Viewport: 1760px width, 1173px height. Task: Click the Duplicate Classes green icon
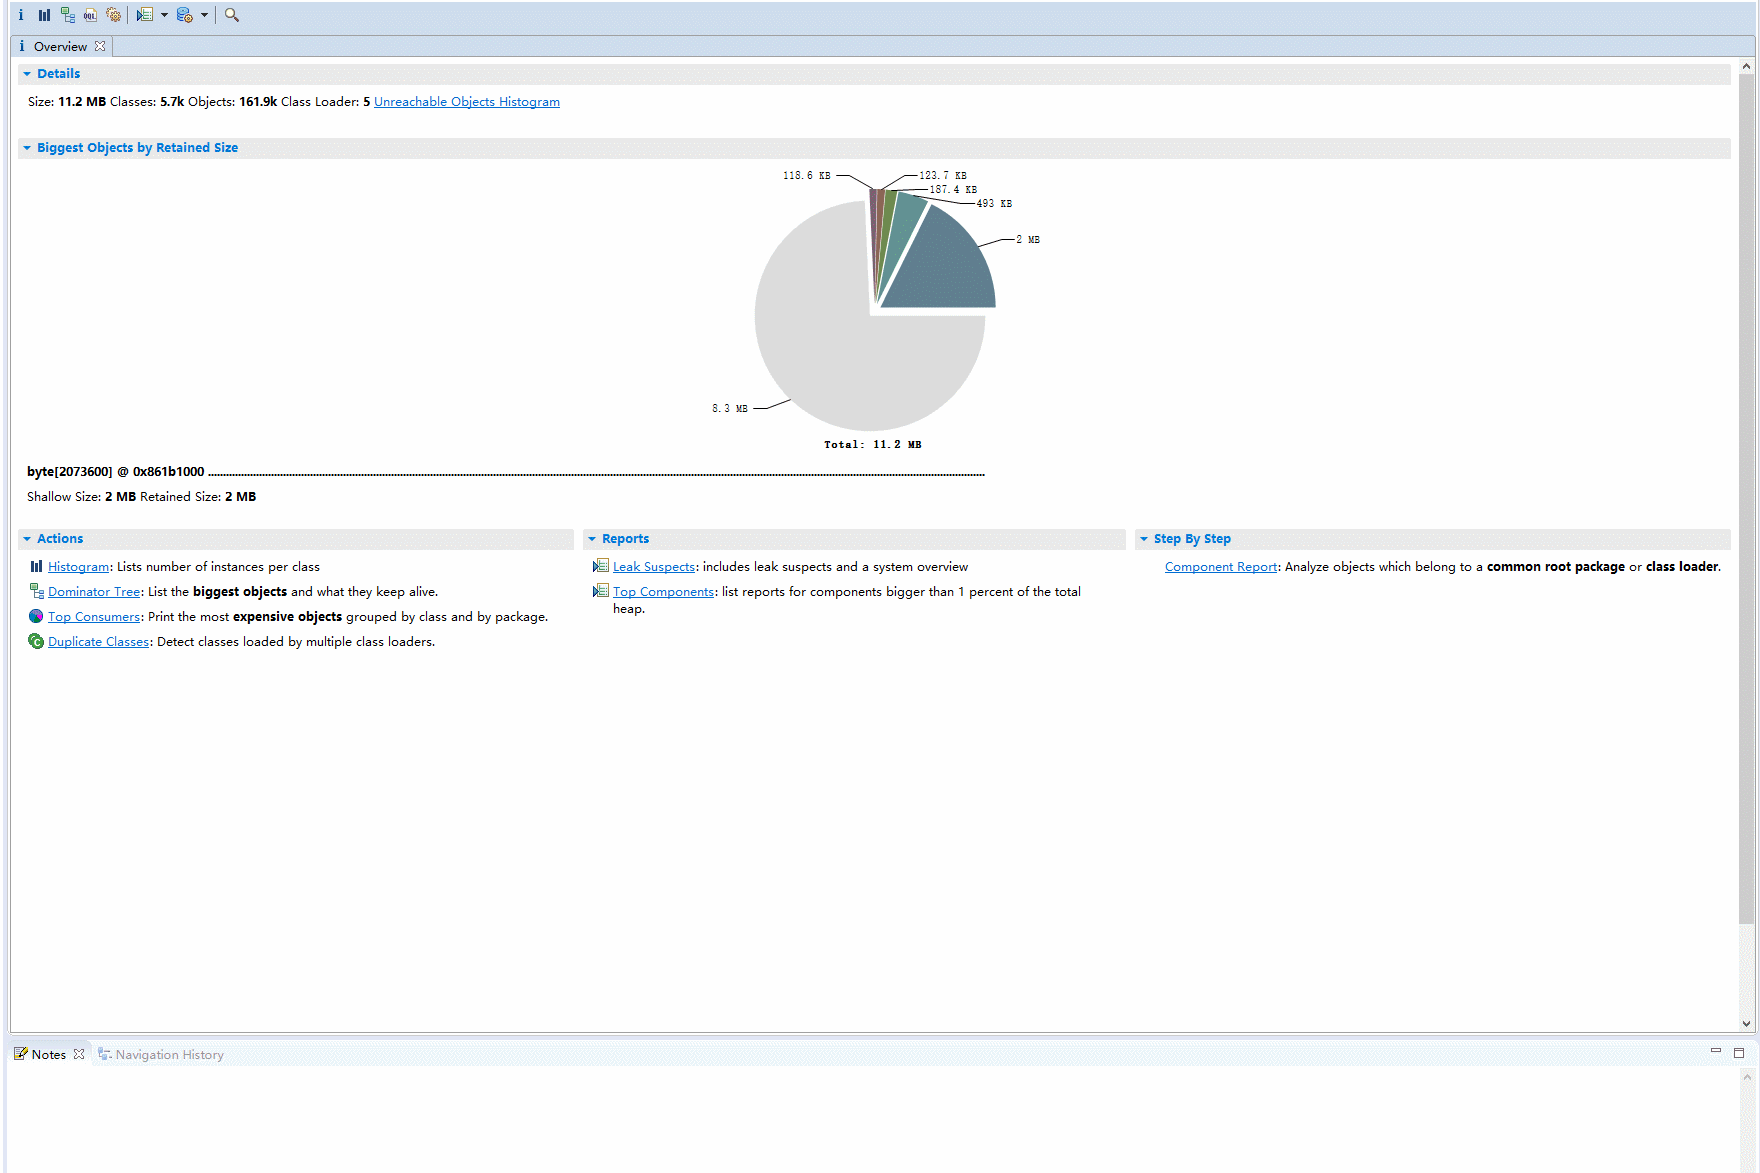(36, 641)
